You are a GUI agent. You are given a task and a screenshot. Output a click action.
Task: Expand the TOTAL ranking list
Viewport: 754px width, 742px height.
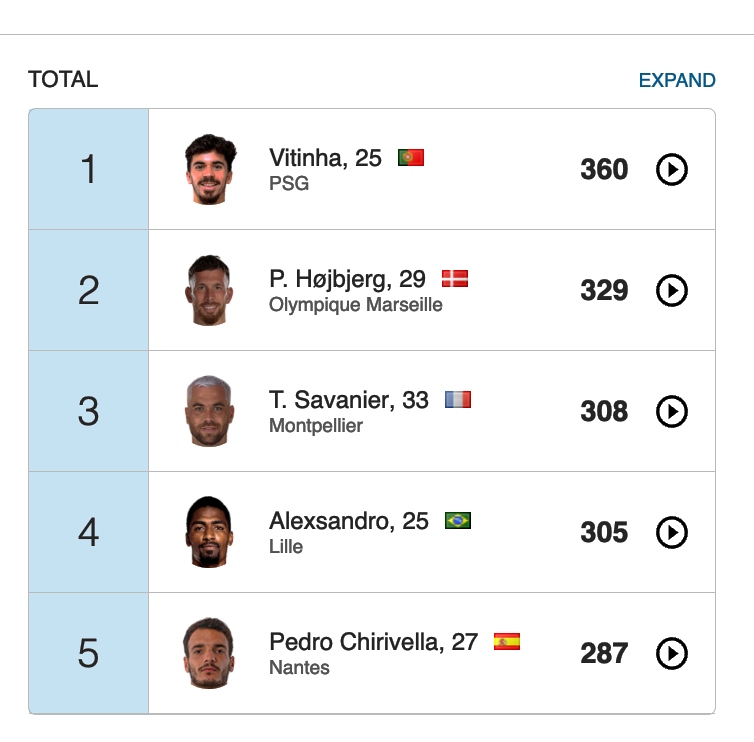click(677, 81)
